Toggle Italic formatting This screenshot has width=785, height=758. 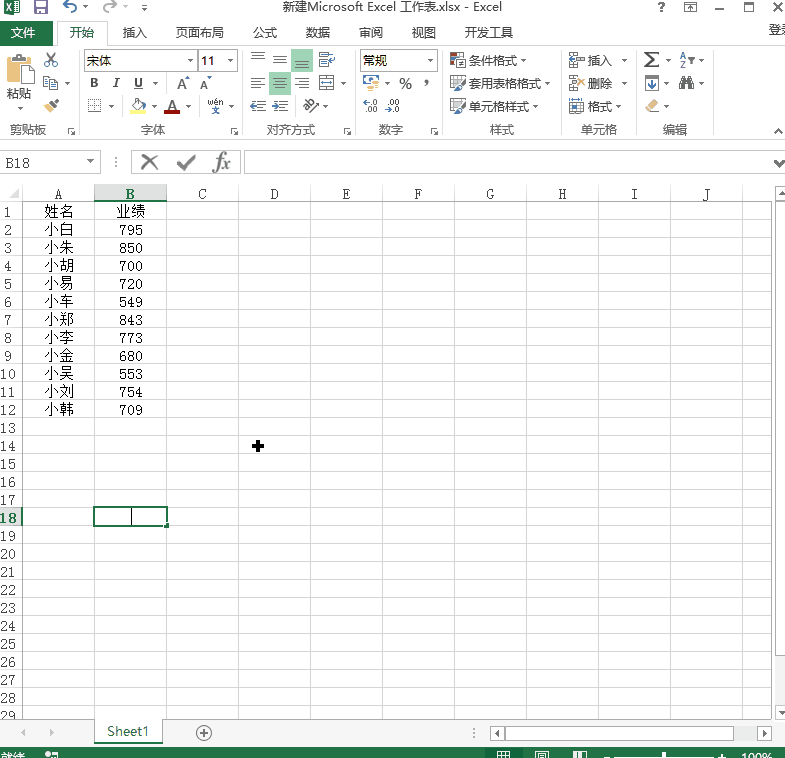pyautogui.click(x=116, y=83)
